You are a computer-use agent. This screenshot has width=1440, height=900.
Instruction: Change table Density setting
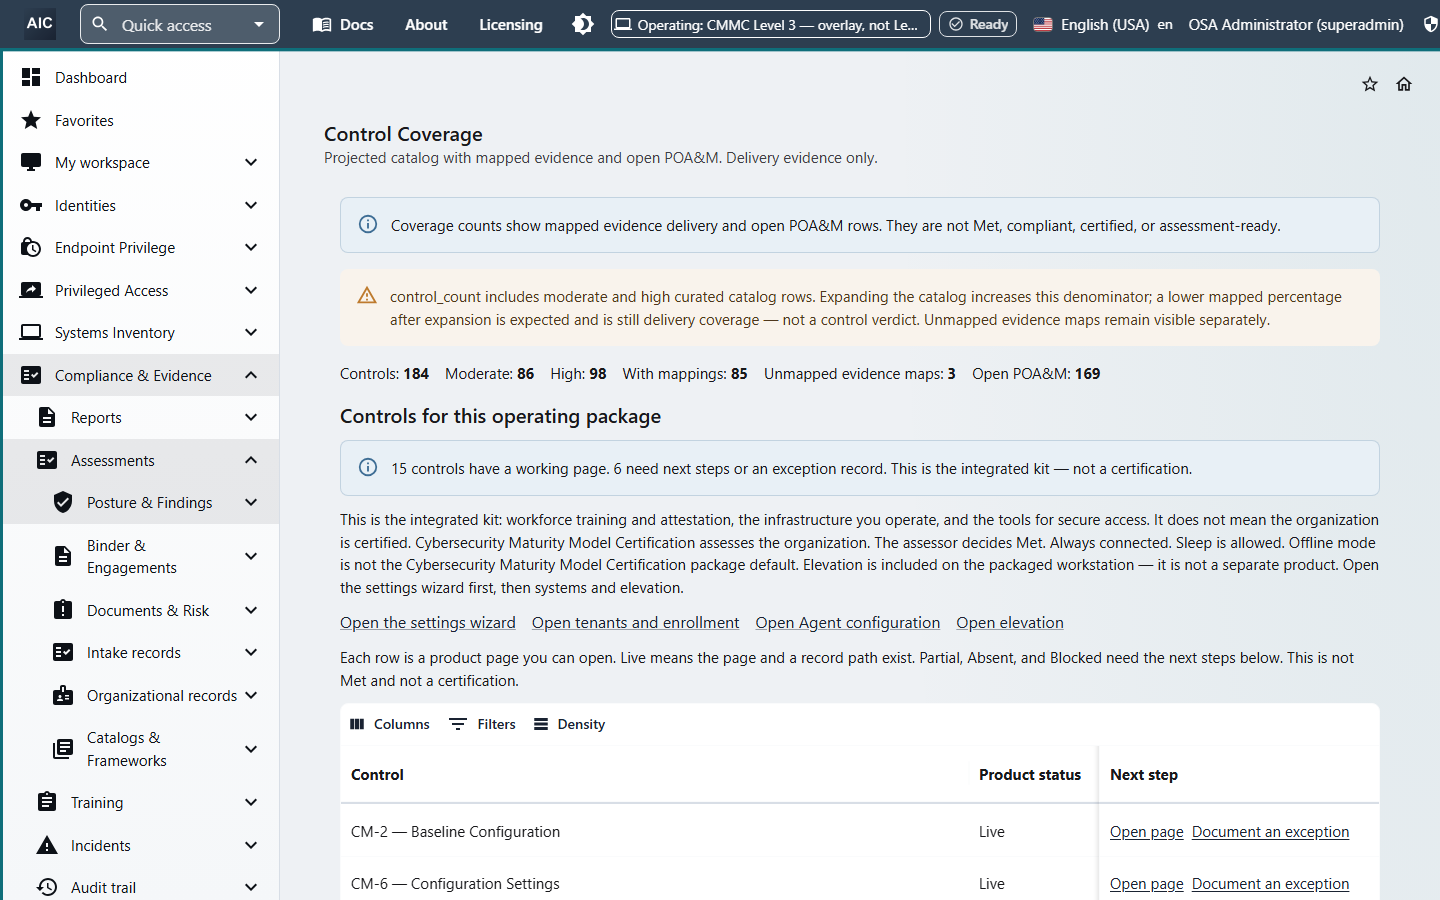569,724
